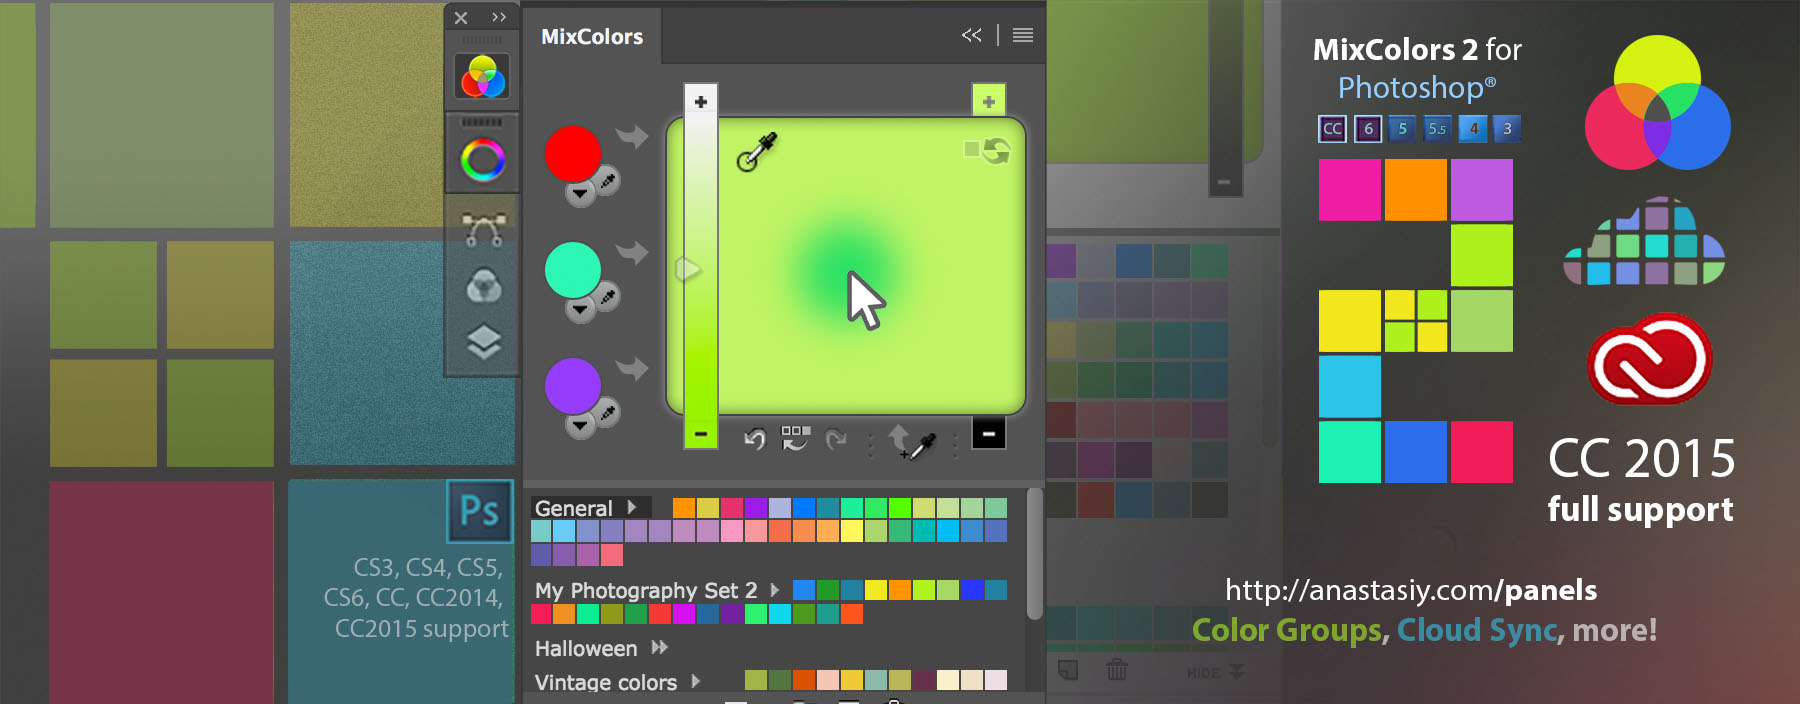Click the swatch groups scrollbar
This screenshot has height=704, width=1800.
click(x=1034, y=555)
